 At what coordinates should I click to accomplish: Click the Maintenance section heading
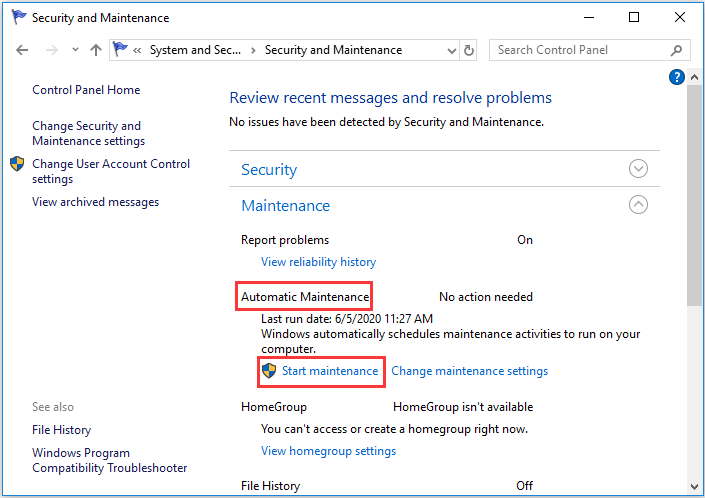[286, 206]
